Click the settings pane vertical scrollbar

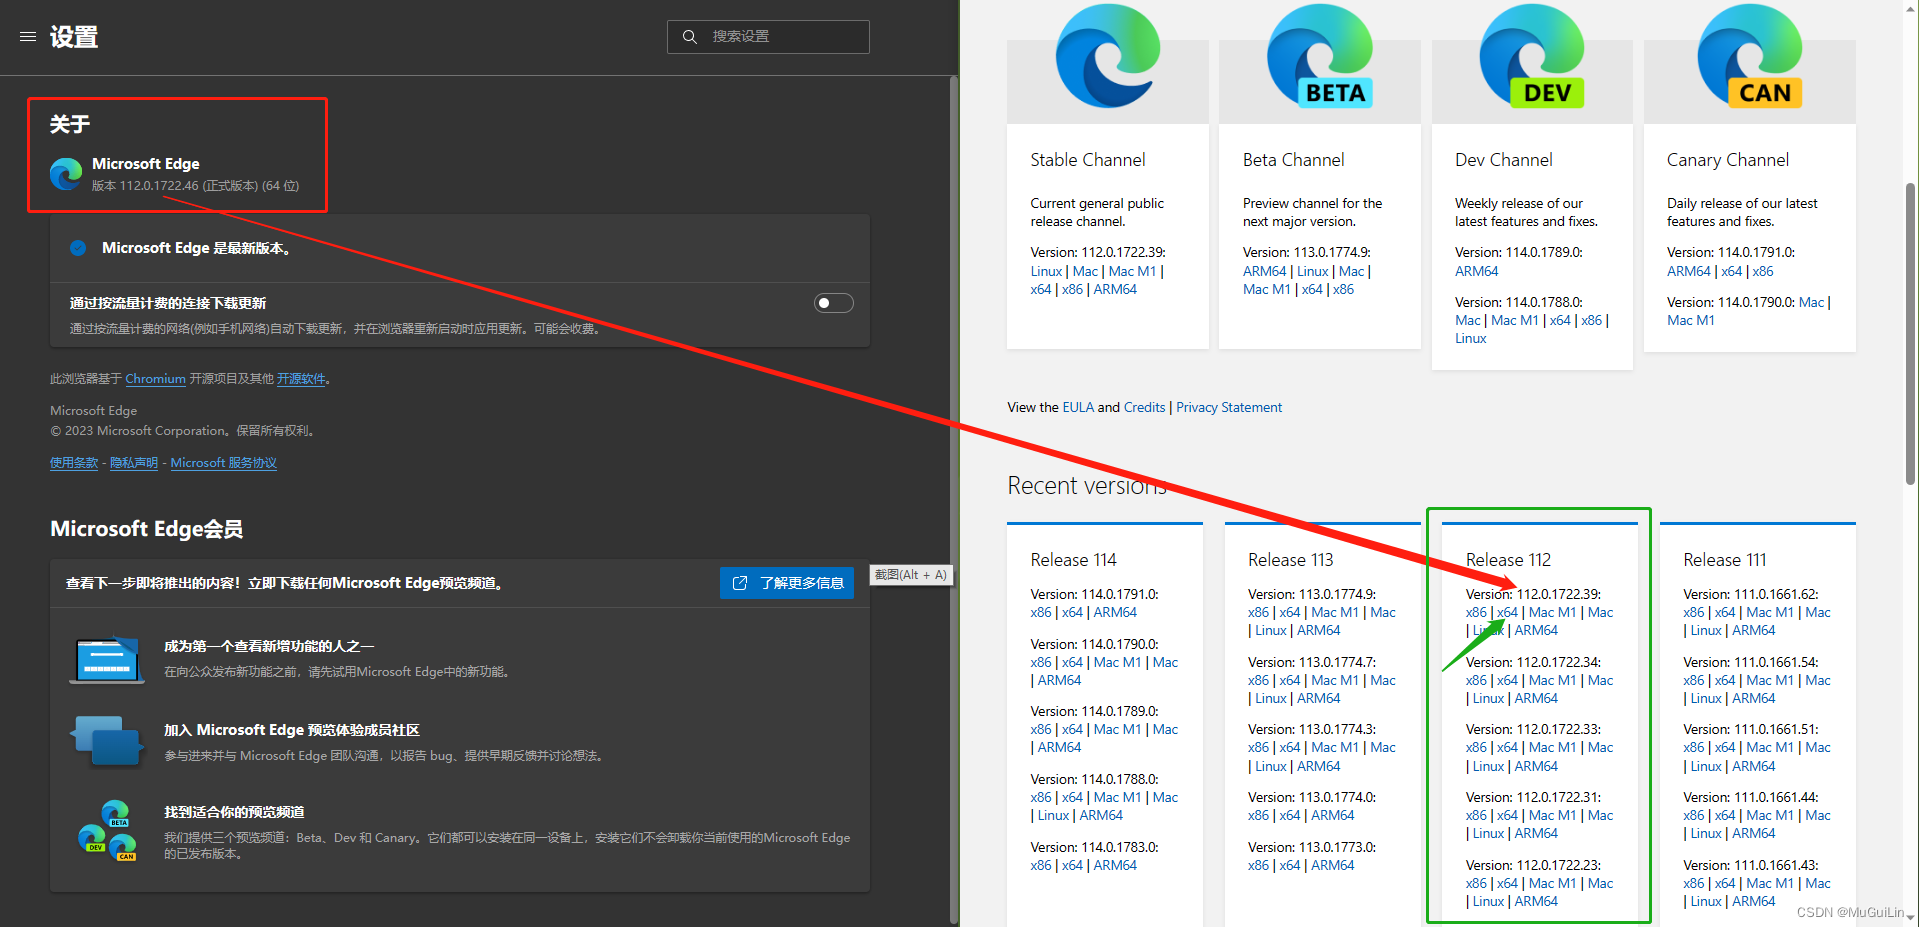(x=953, y=500)
